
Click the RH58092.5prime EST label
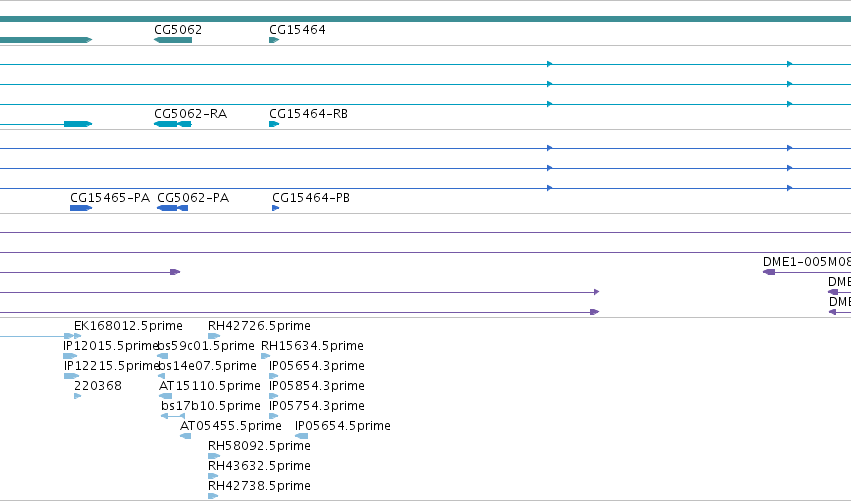pos(259,446)
